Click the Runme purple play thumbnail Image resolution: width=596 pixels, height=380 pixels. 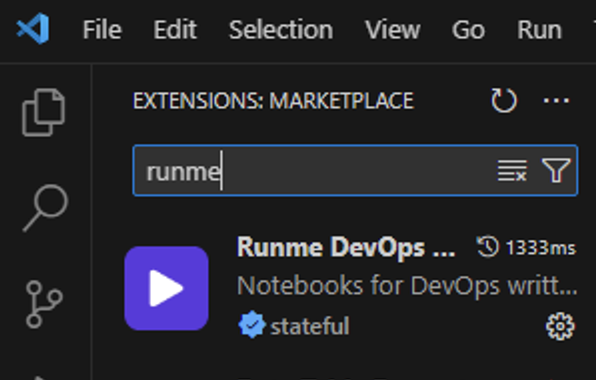(x=166, y=288)
